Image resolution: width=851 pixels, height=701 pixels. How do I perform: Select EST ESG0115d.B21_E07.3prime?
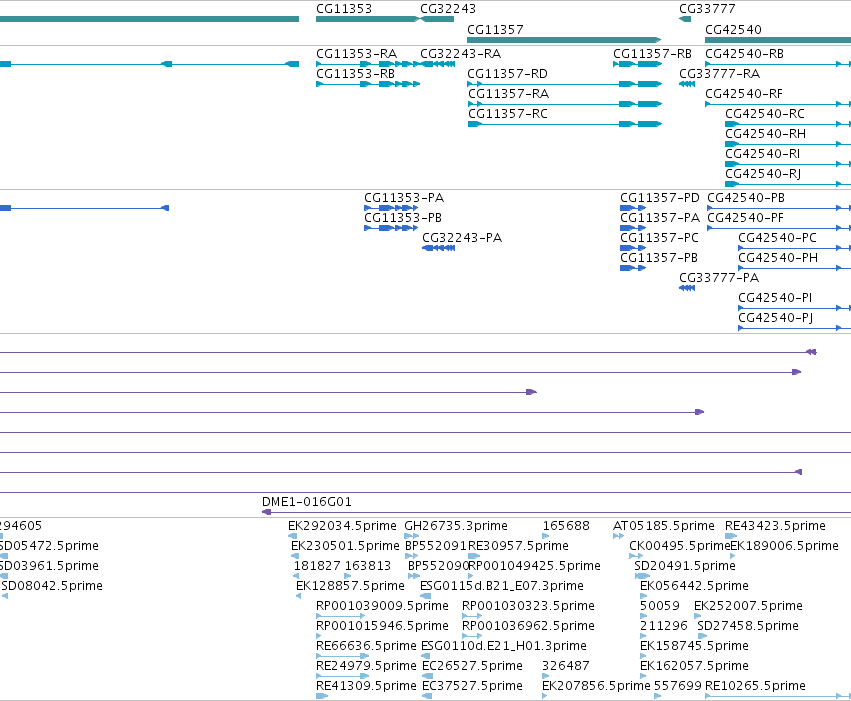coord(502,587)
